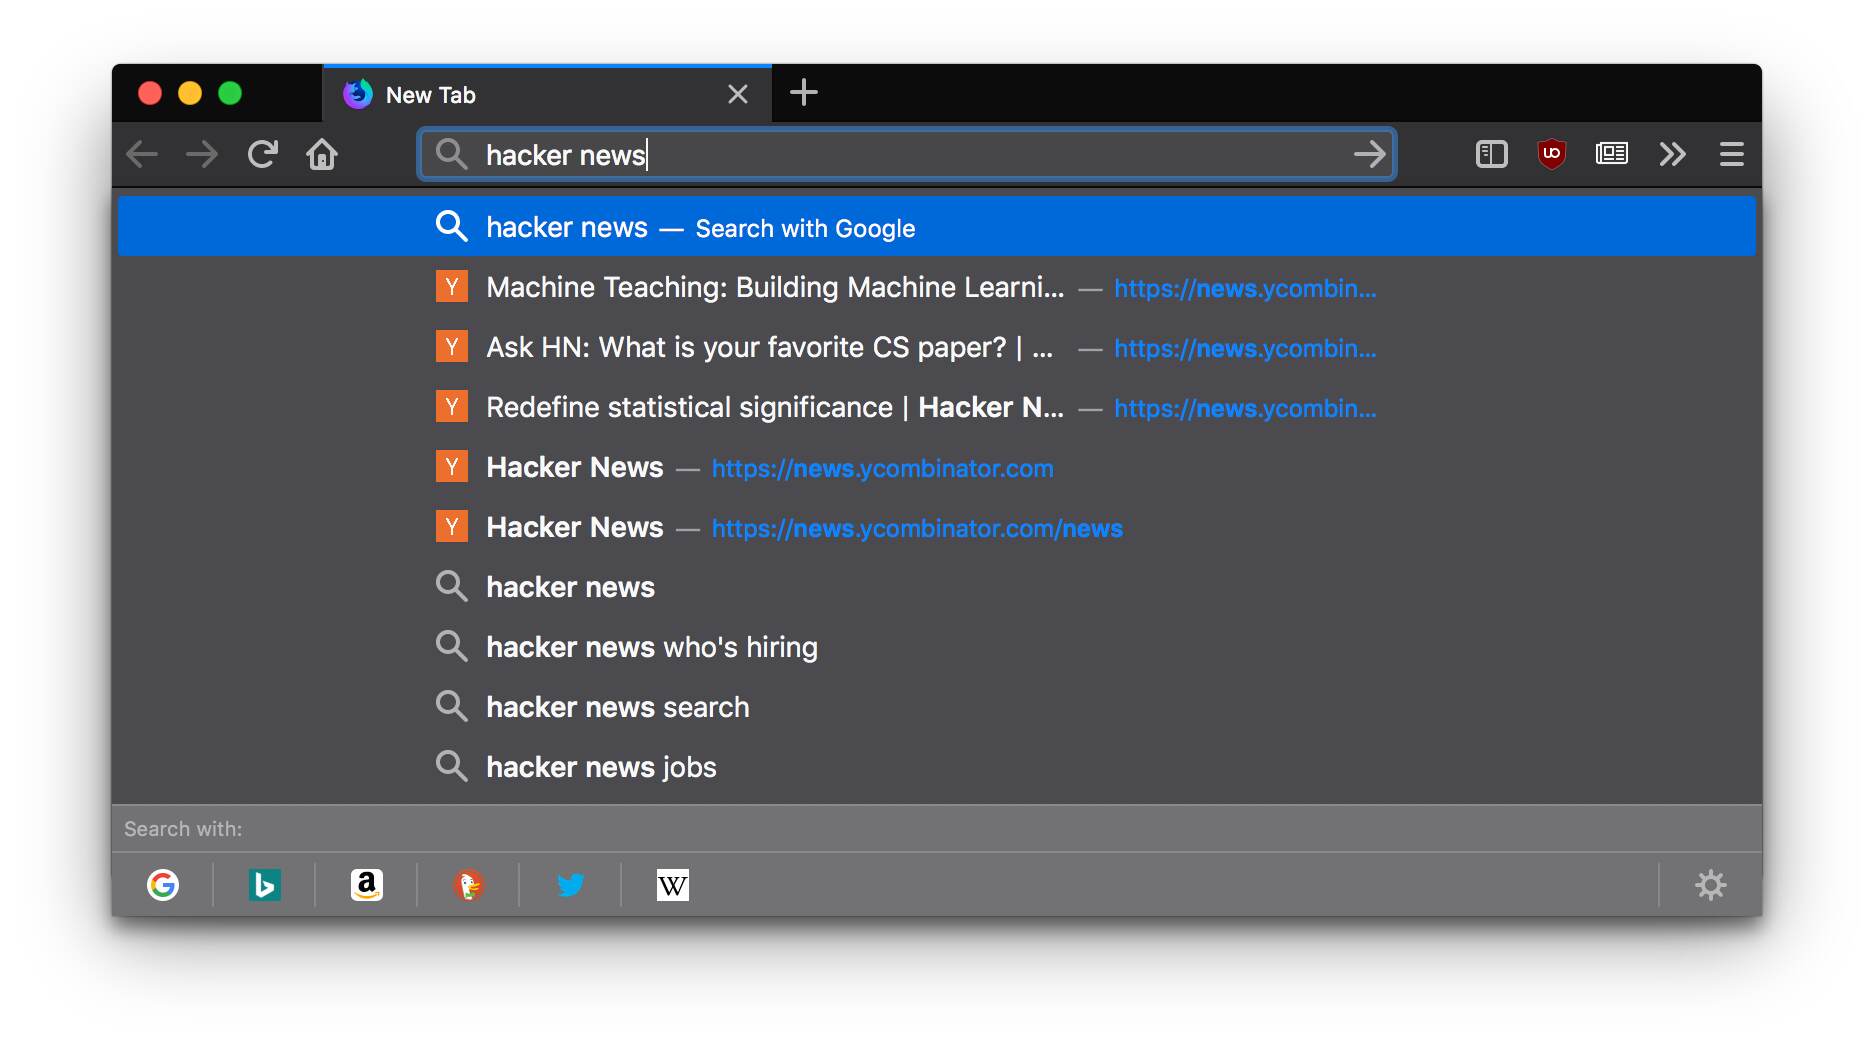
Task: Select DuckDuckGo search engine icon
Action: tap(469, 885)
